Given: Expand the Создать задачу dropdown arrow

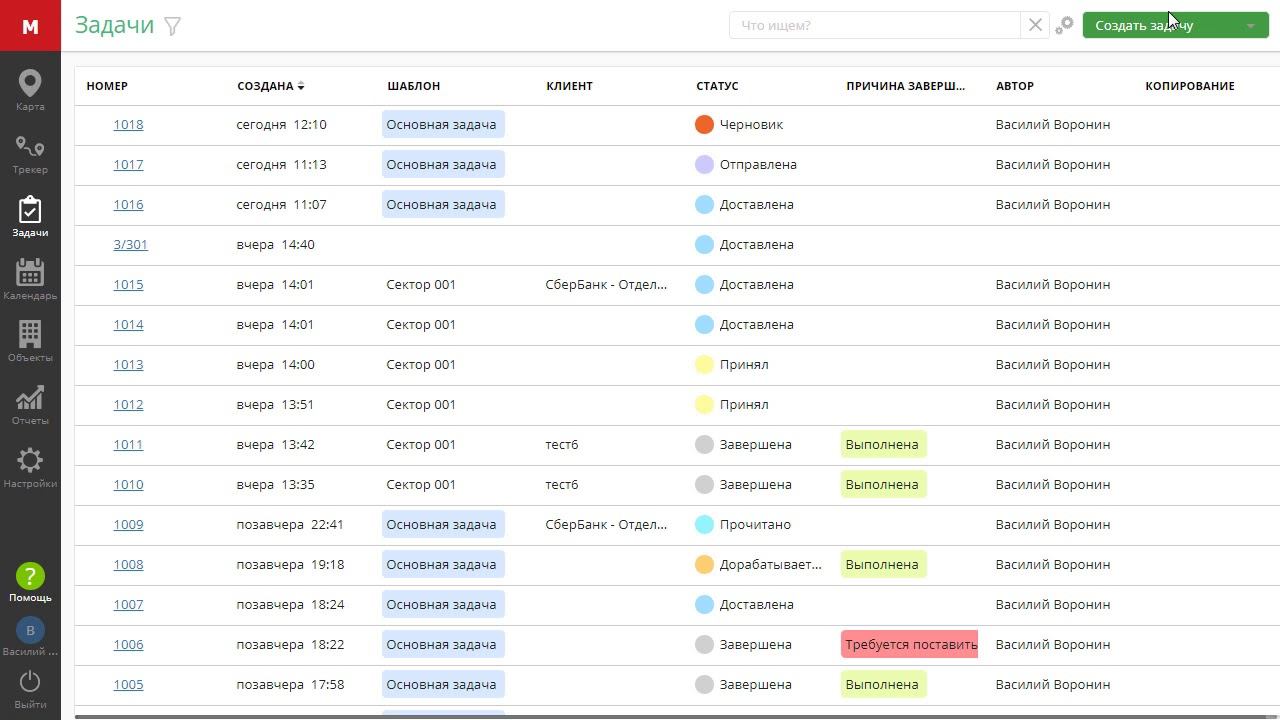Looking at the screenshot, I should (x=1250, y=26).
